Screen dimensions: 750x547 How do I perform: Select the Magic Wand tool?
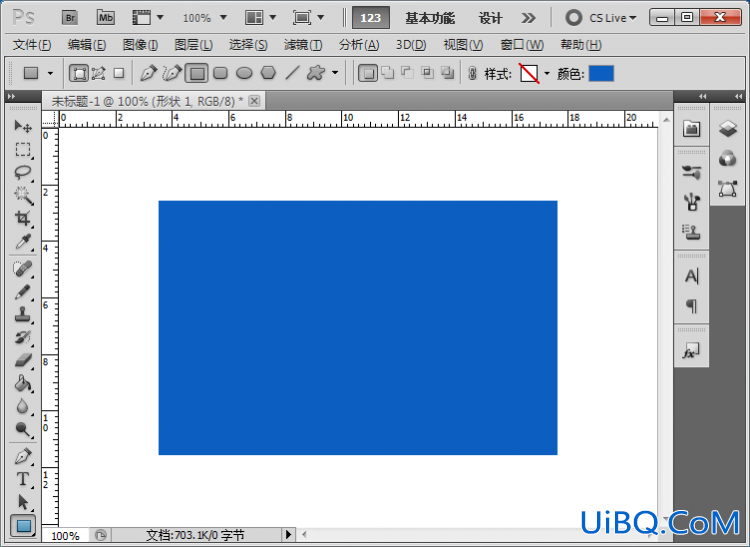point(22,196)
